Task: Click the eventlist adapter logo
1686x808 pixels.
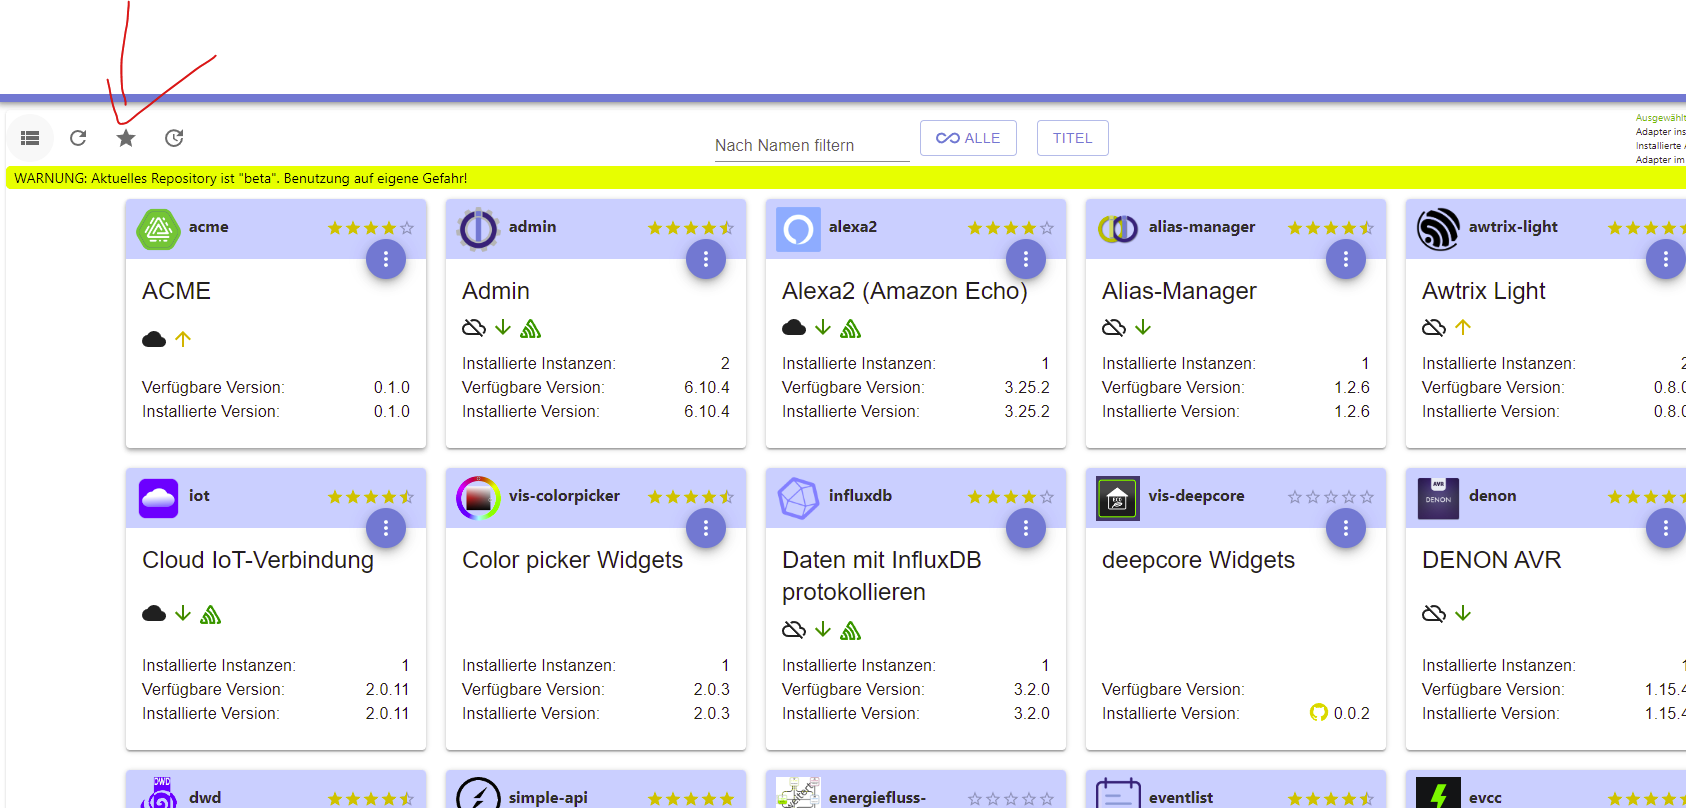Action: click(1118, 794)
